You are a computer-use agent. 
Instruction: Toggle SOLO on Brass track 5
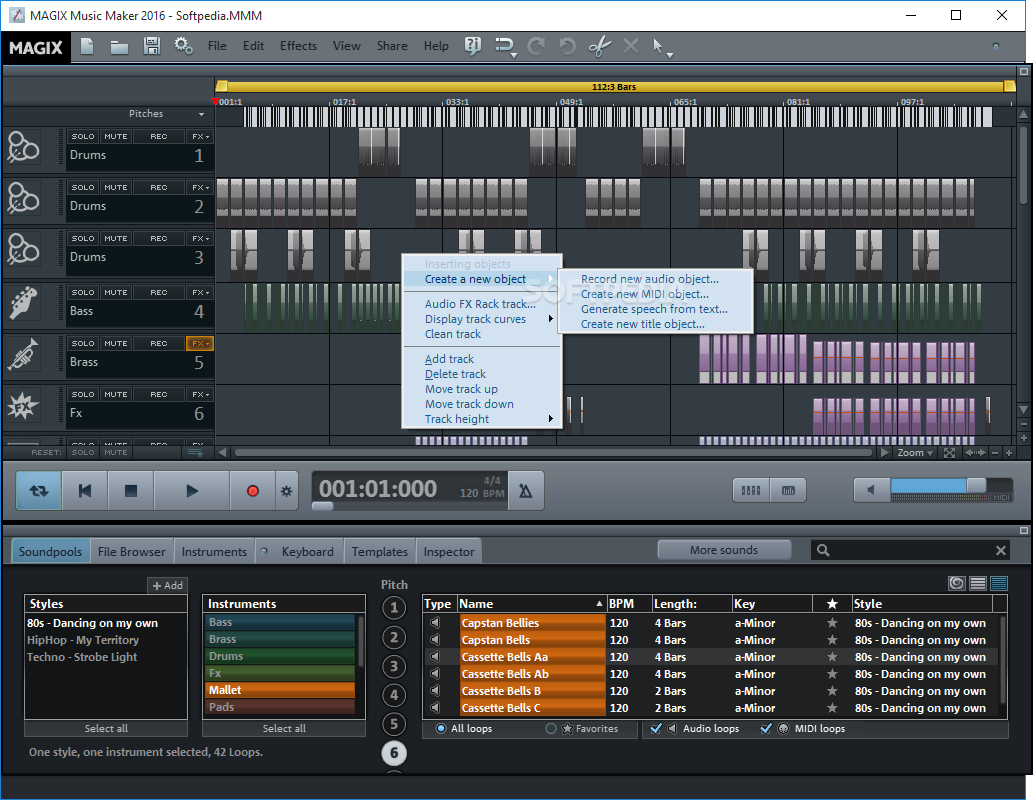pos(83,343)
